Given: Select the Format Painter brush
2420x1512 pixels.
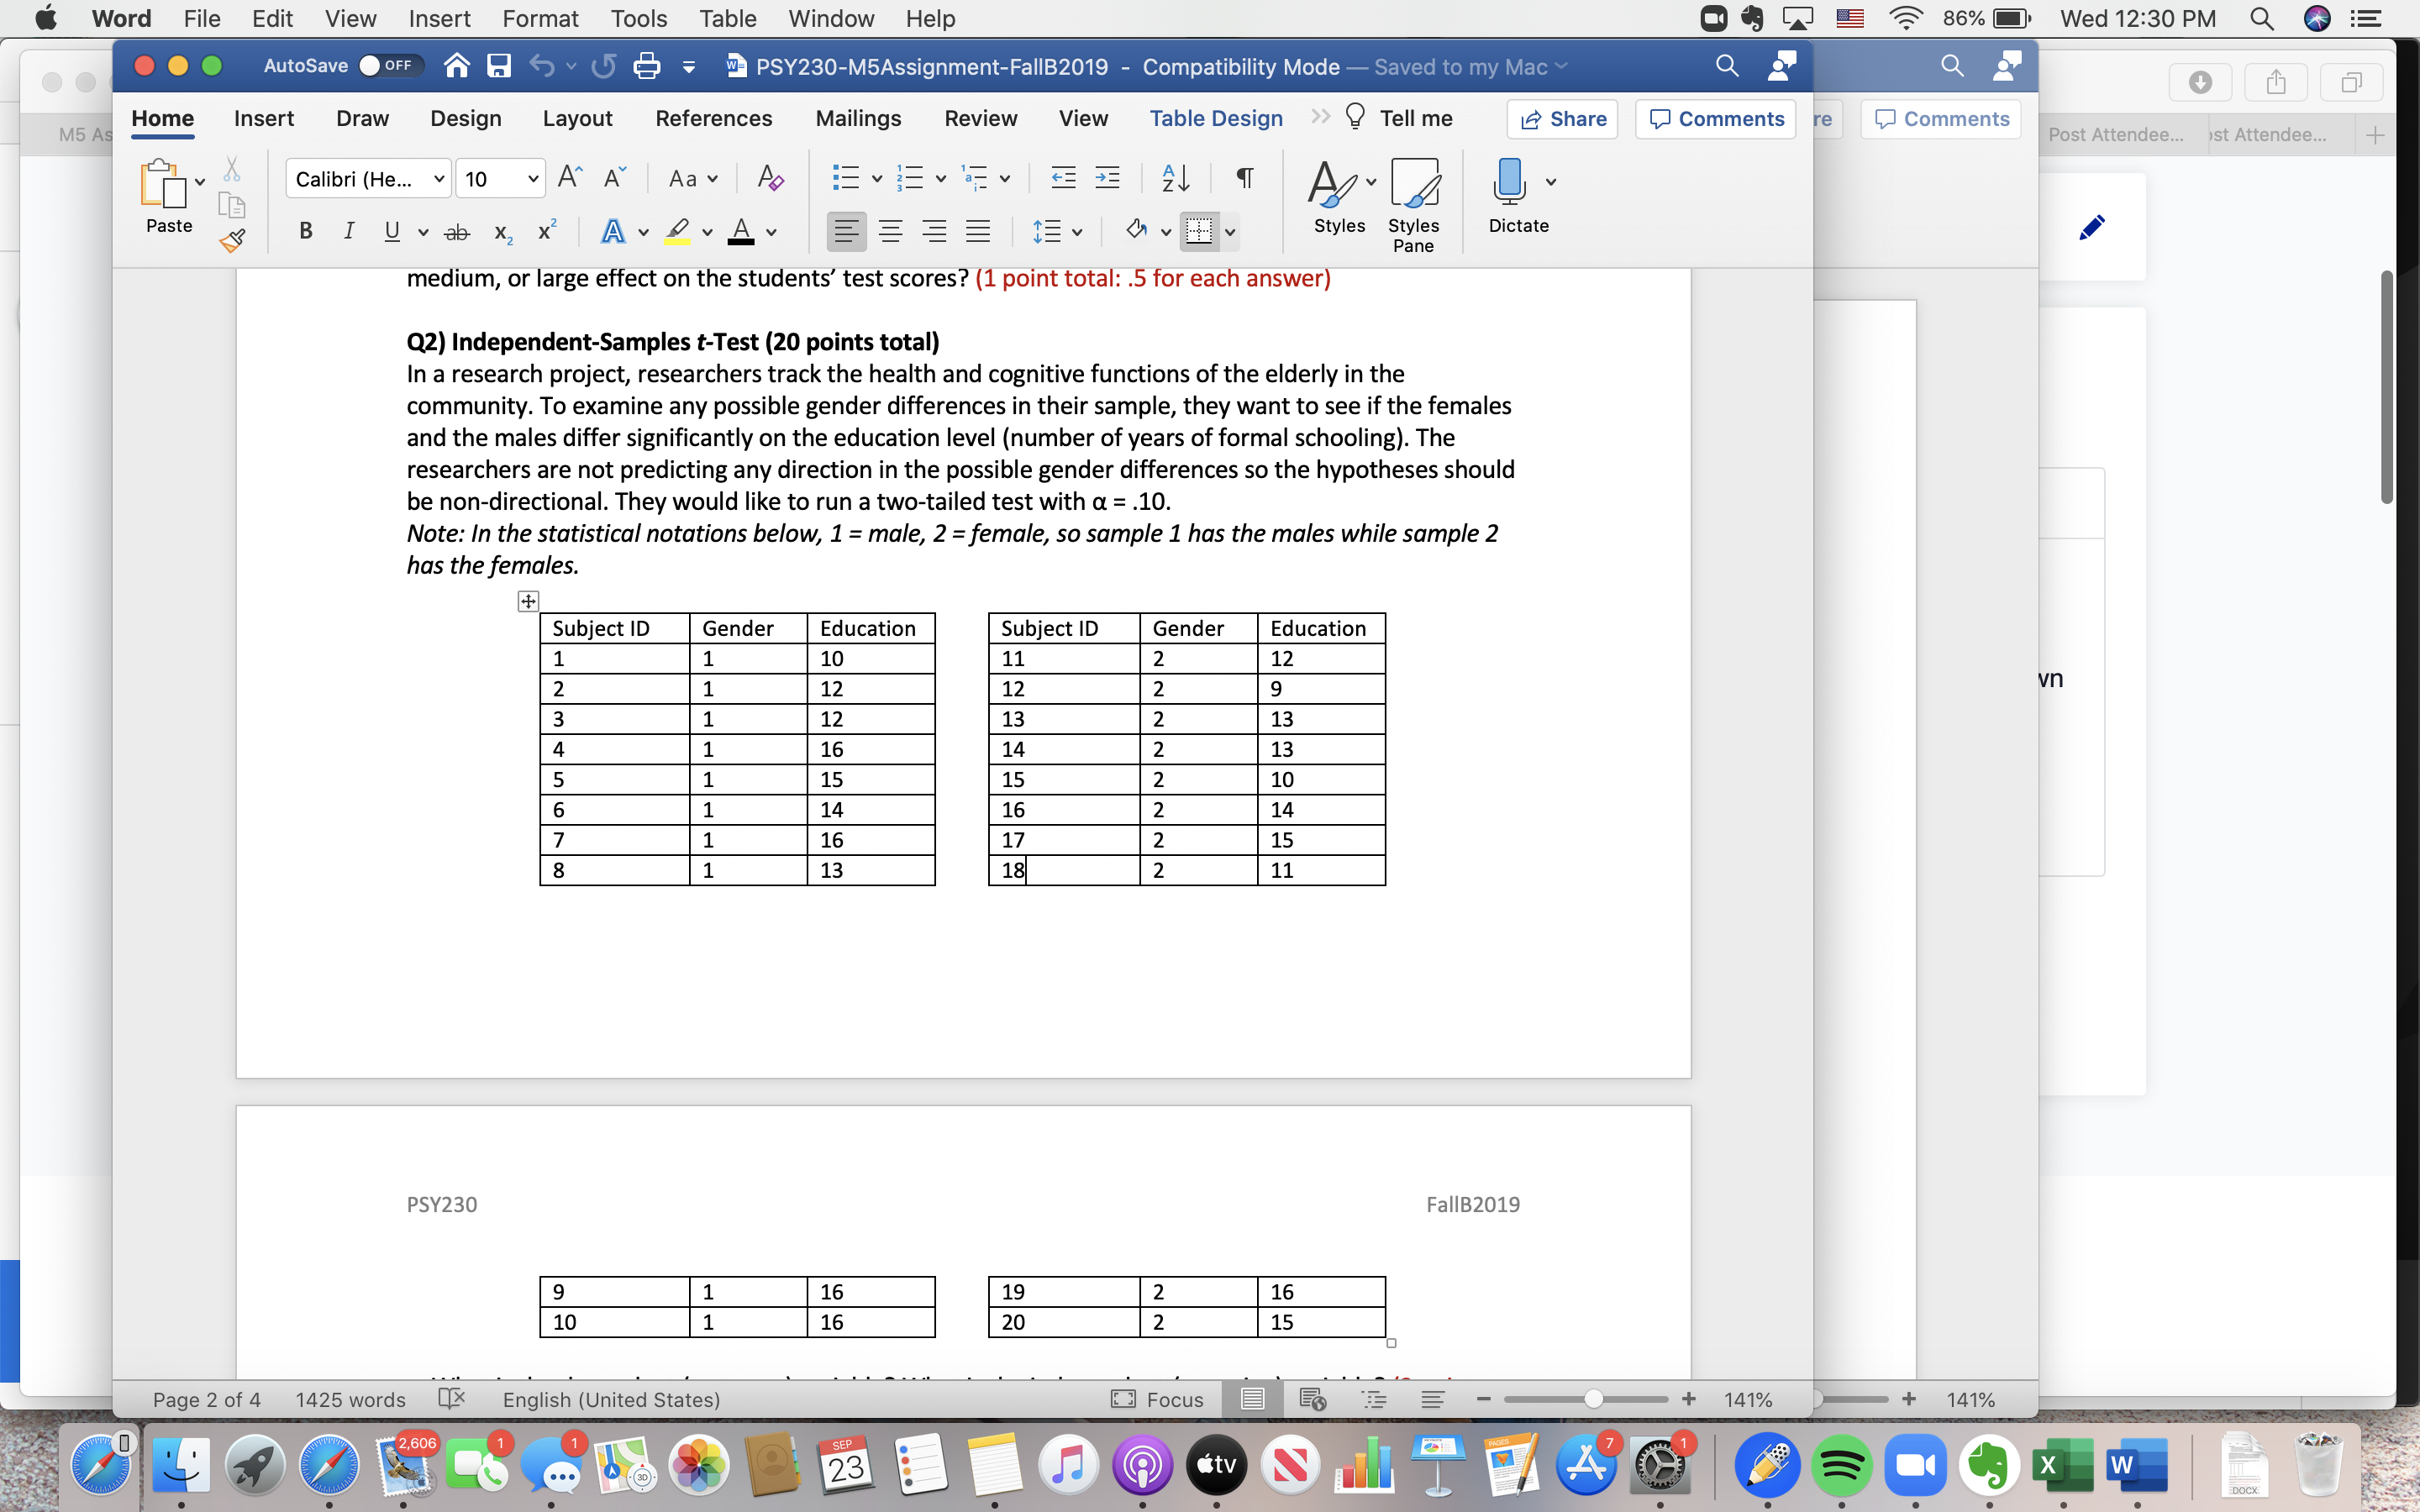Looking at the screenshot, I should pos(232,240).
